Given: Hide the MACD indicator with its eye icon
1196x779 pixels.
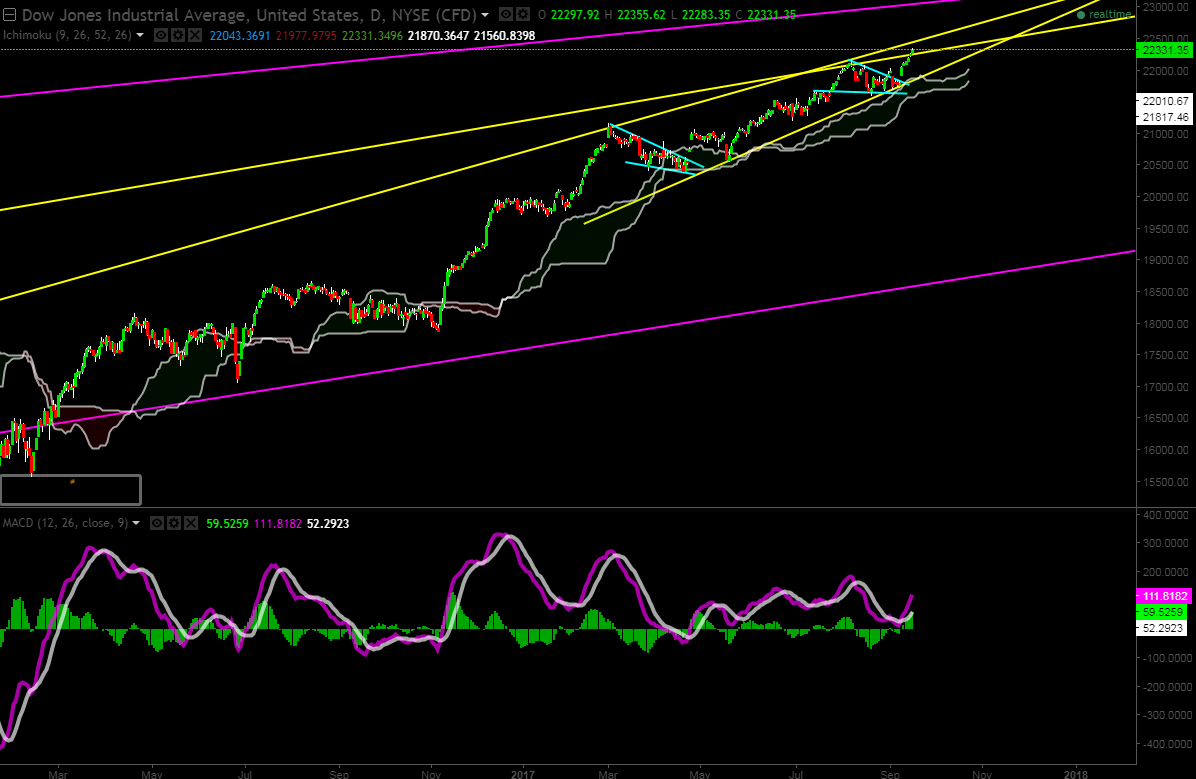Looking at the screenshot, I should click(x=157, y=523).
